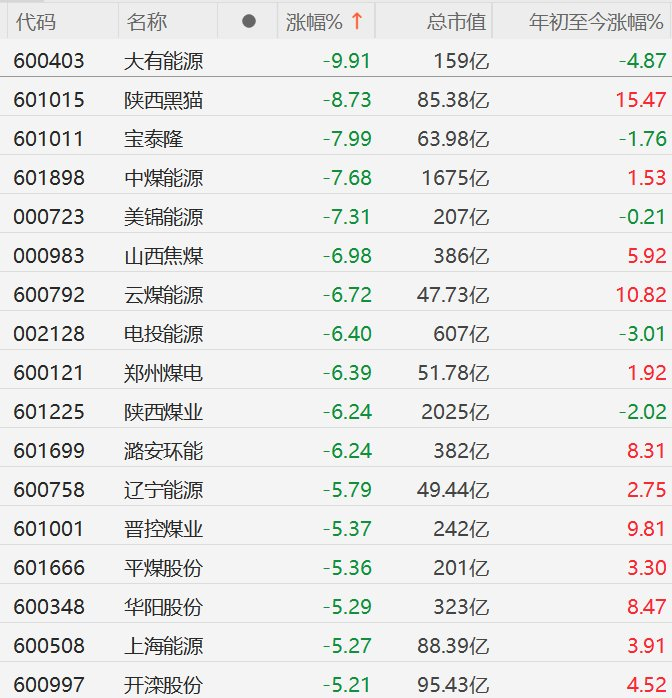Click the 5.92 year-to-date value
The width and height of the screenshot is (672, 698).
(647, 256)
